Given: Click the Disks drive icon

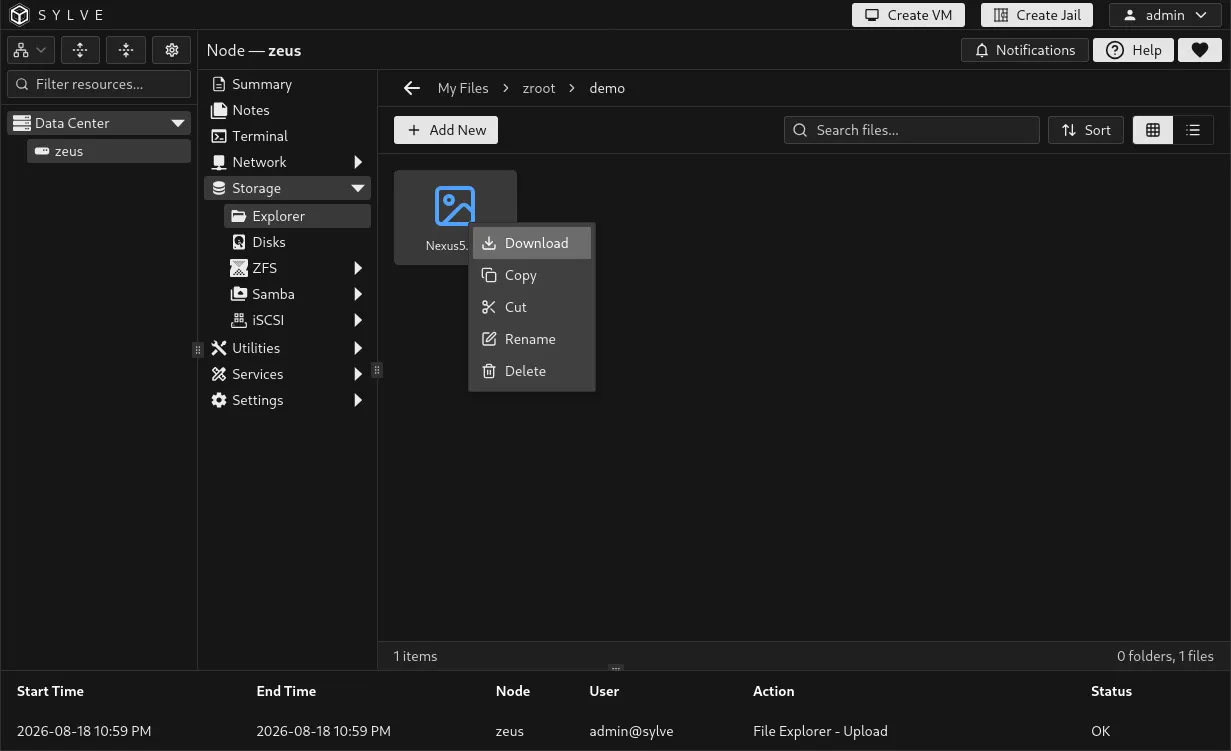Looking at the screenshot, I should tap(239, 242).
